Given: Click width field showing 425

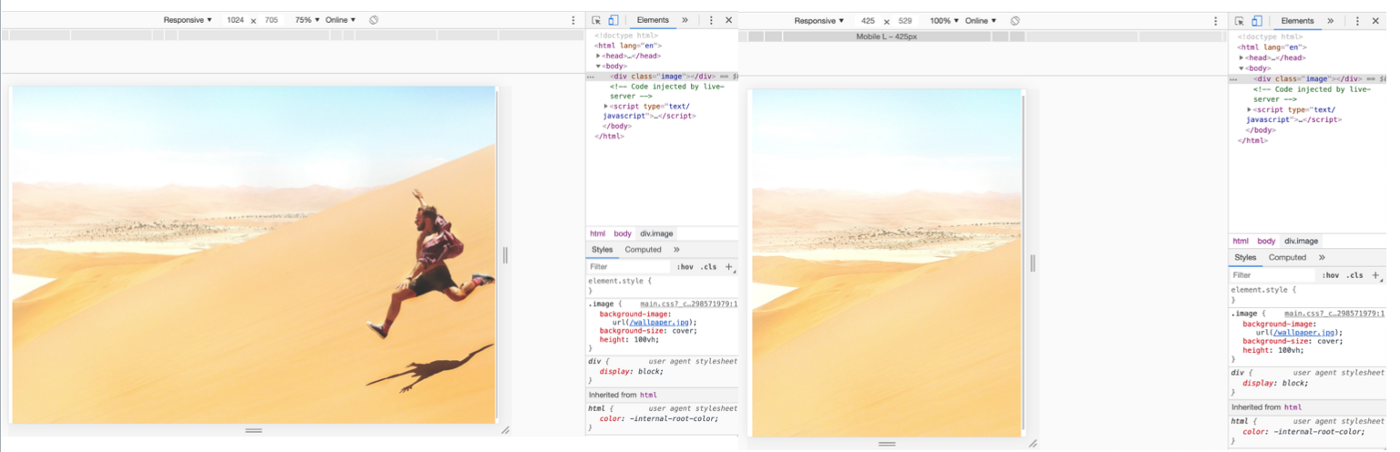Looking at the screenshot, I should (x=868, y=21).
